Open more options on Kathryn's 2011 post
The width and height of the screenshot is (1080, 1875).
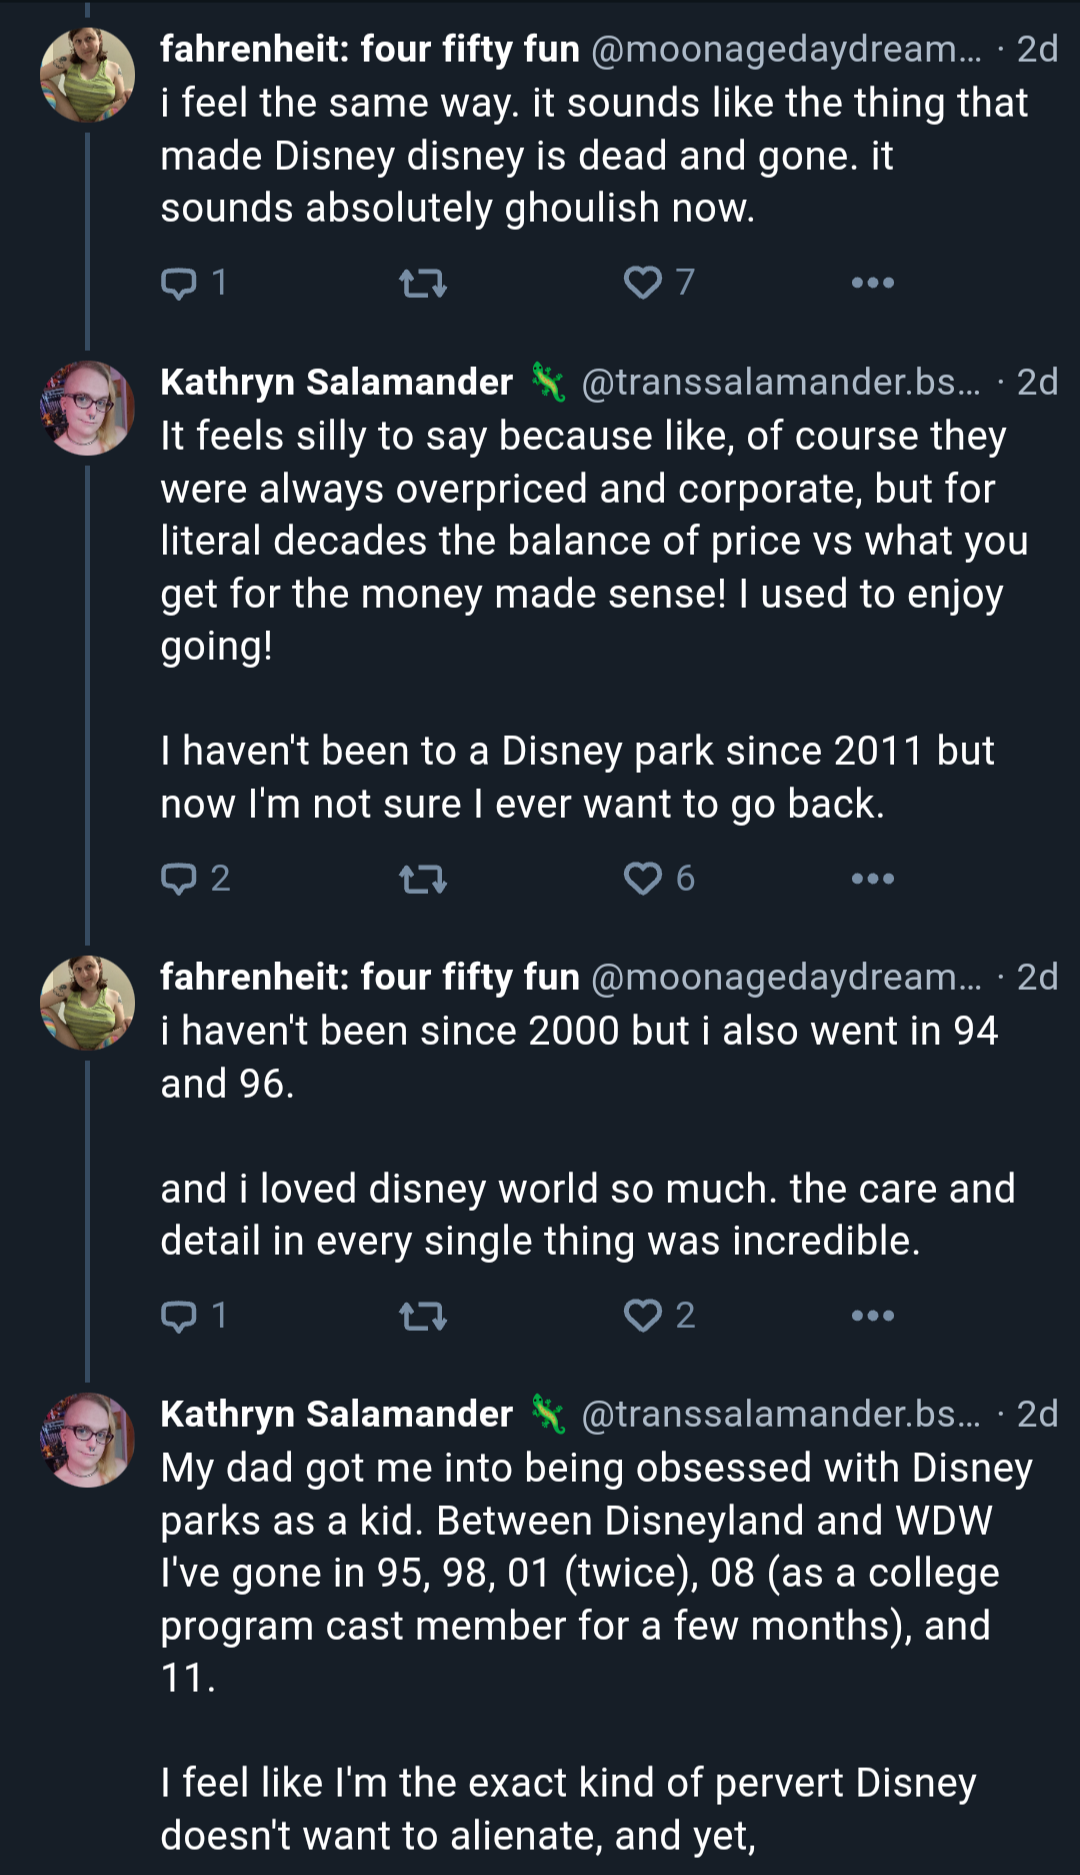click(872, 879)
